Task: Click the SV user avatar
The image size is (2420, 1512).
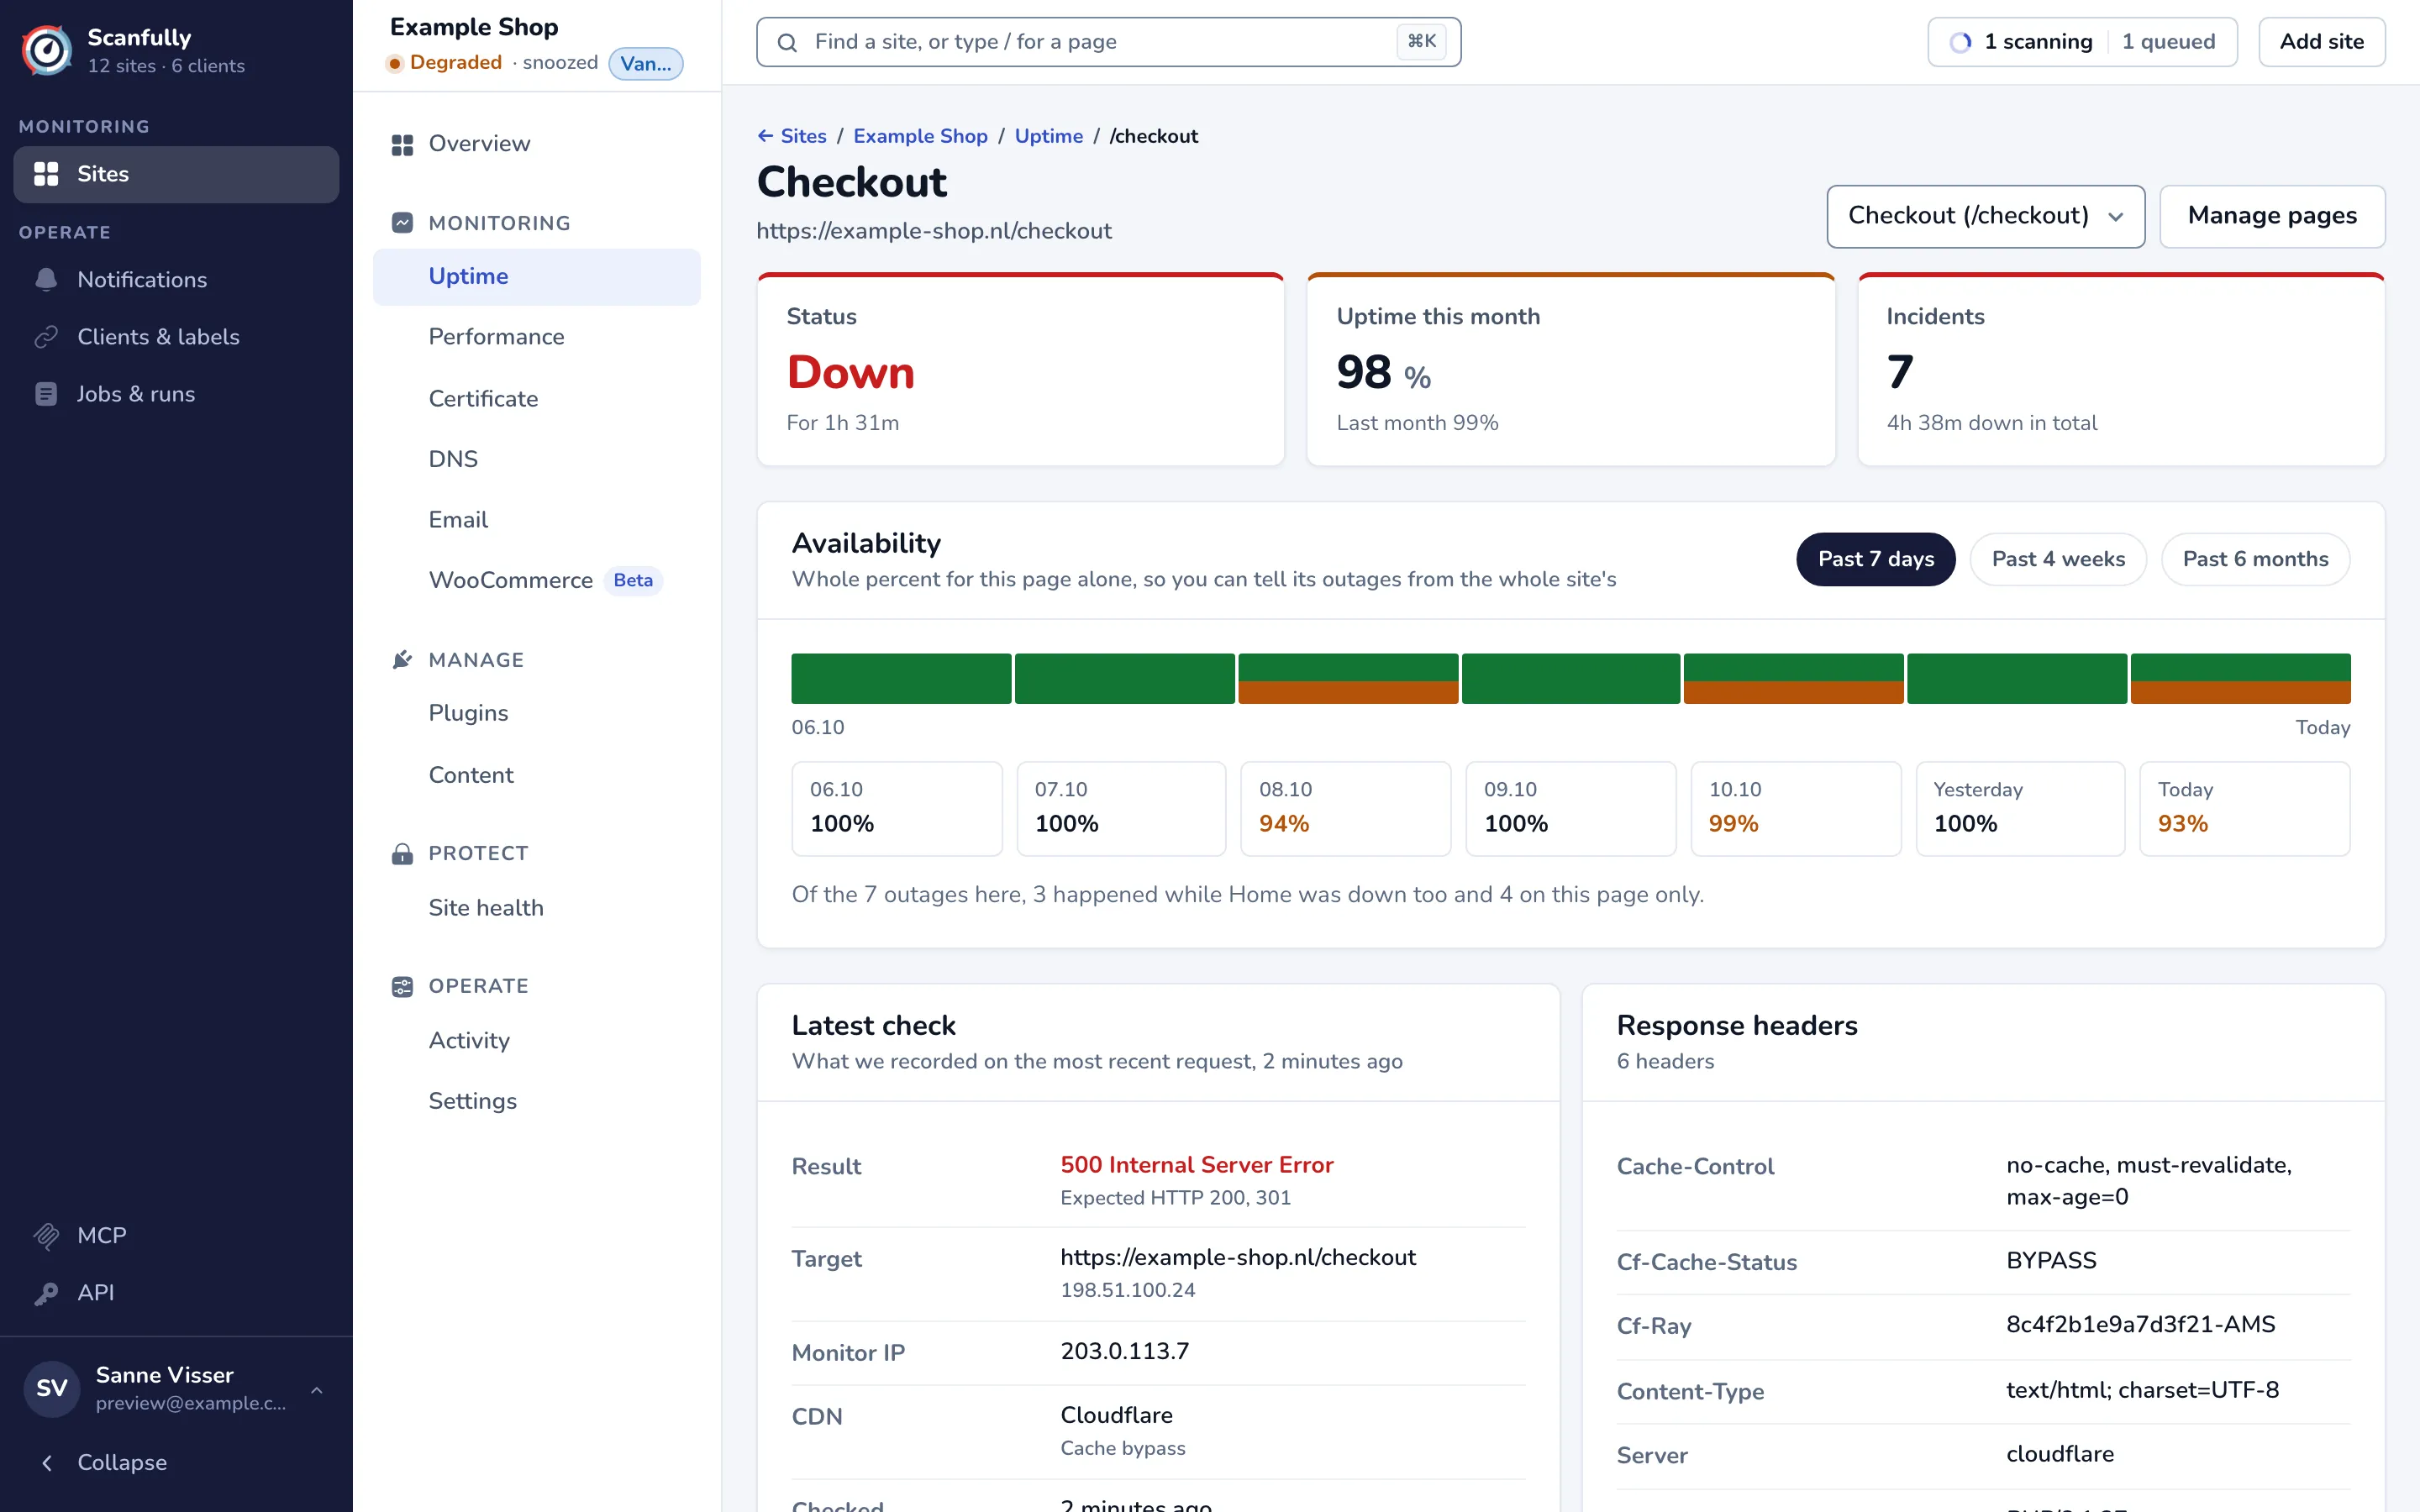Action: 51,1388
